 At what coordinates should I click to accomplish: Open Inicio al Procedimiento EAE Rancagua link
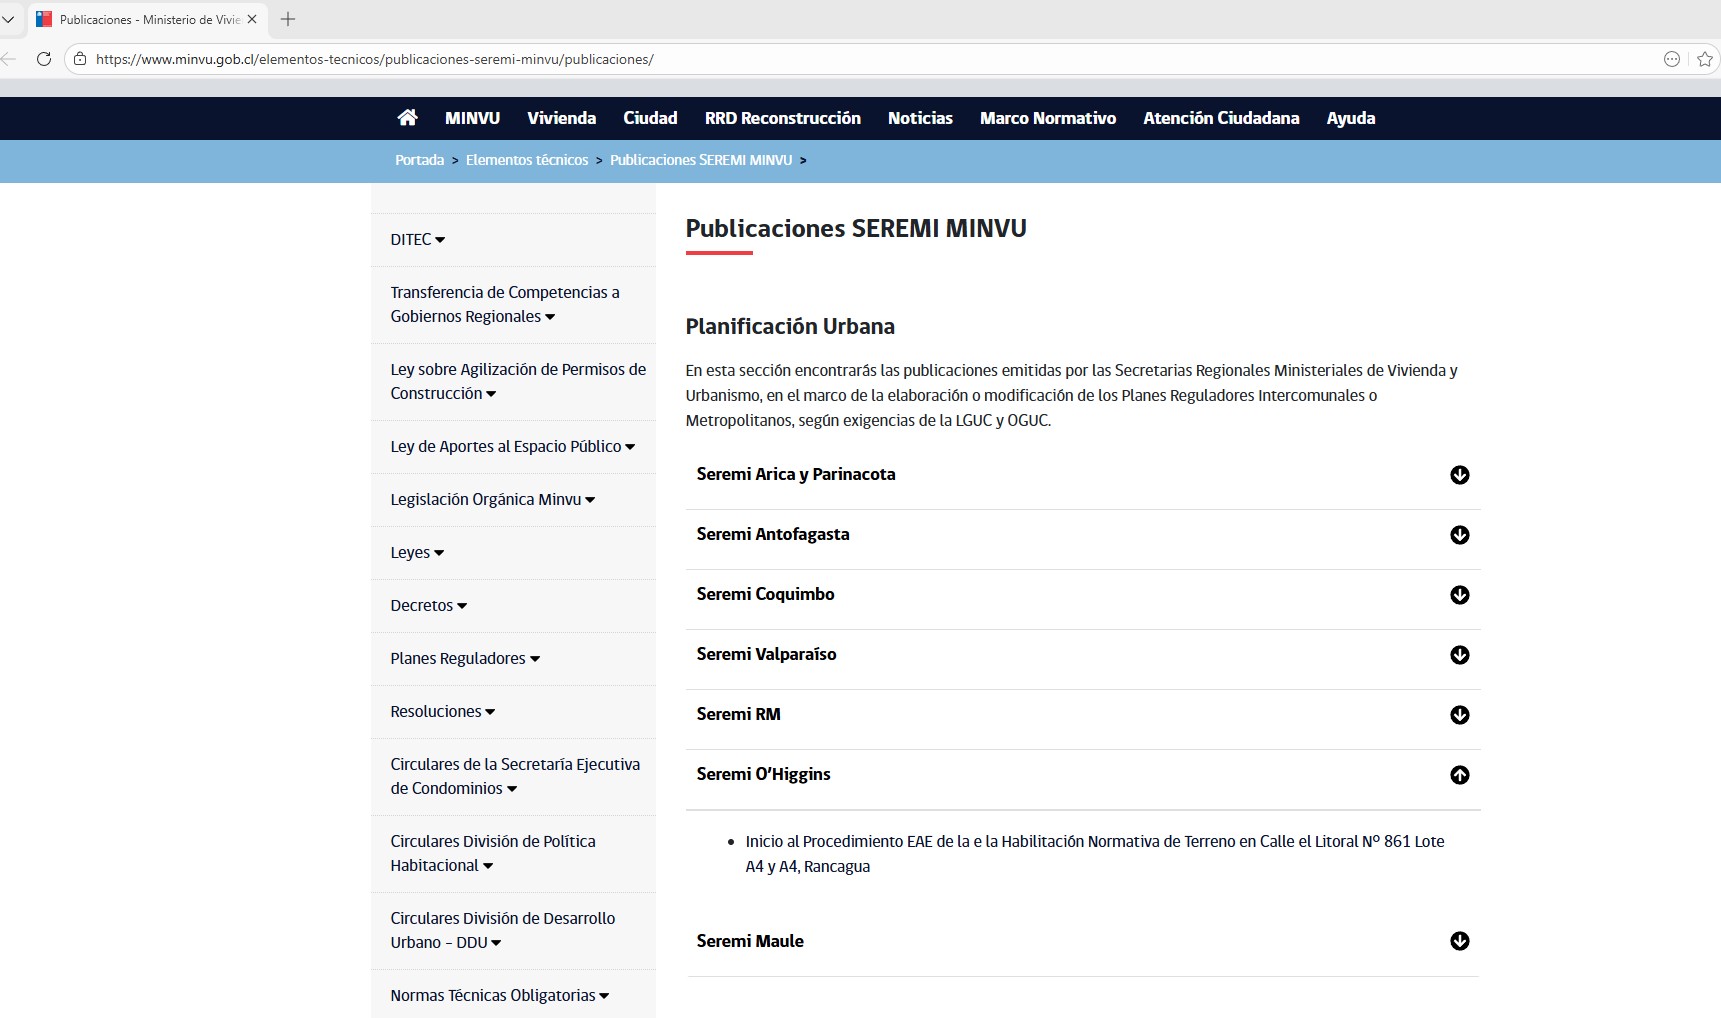point(1094,853)
